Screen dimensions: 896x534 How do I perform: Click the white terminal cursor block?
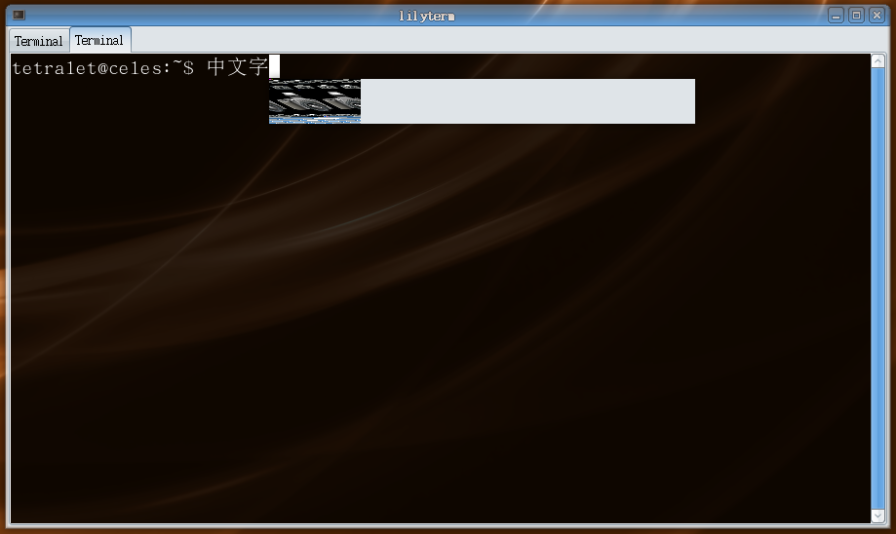coord(274,67)
